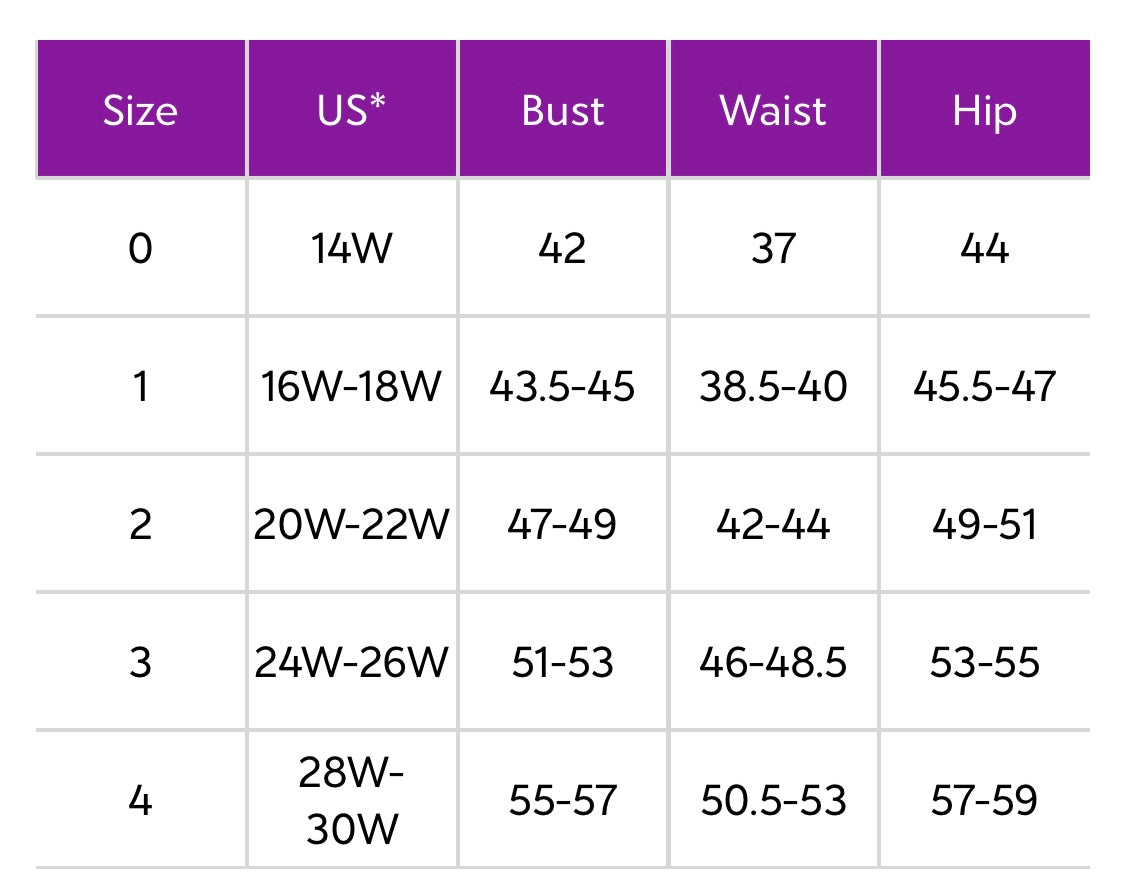
Task: Click waist measurement 50.5-53
Action: [773, 800]
